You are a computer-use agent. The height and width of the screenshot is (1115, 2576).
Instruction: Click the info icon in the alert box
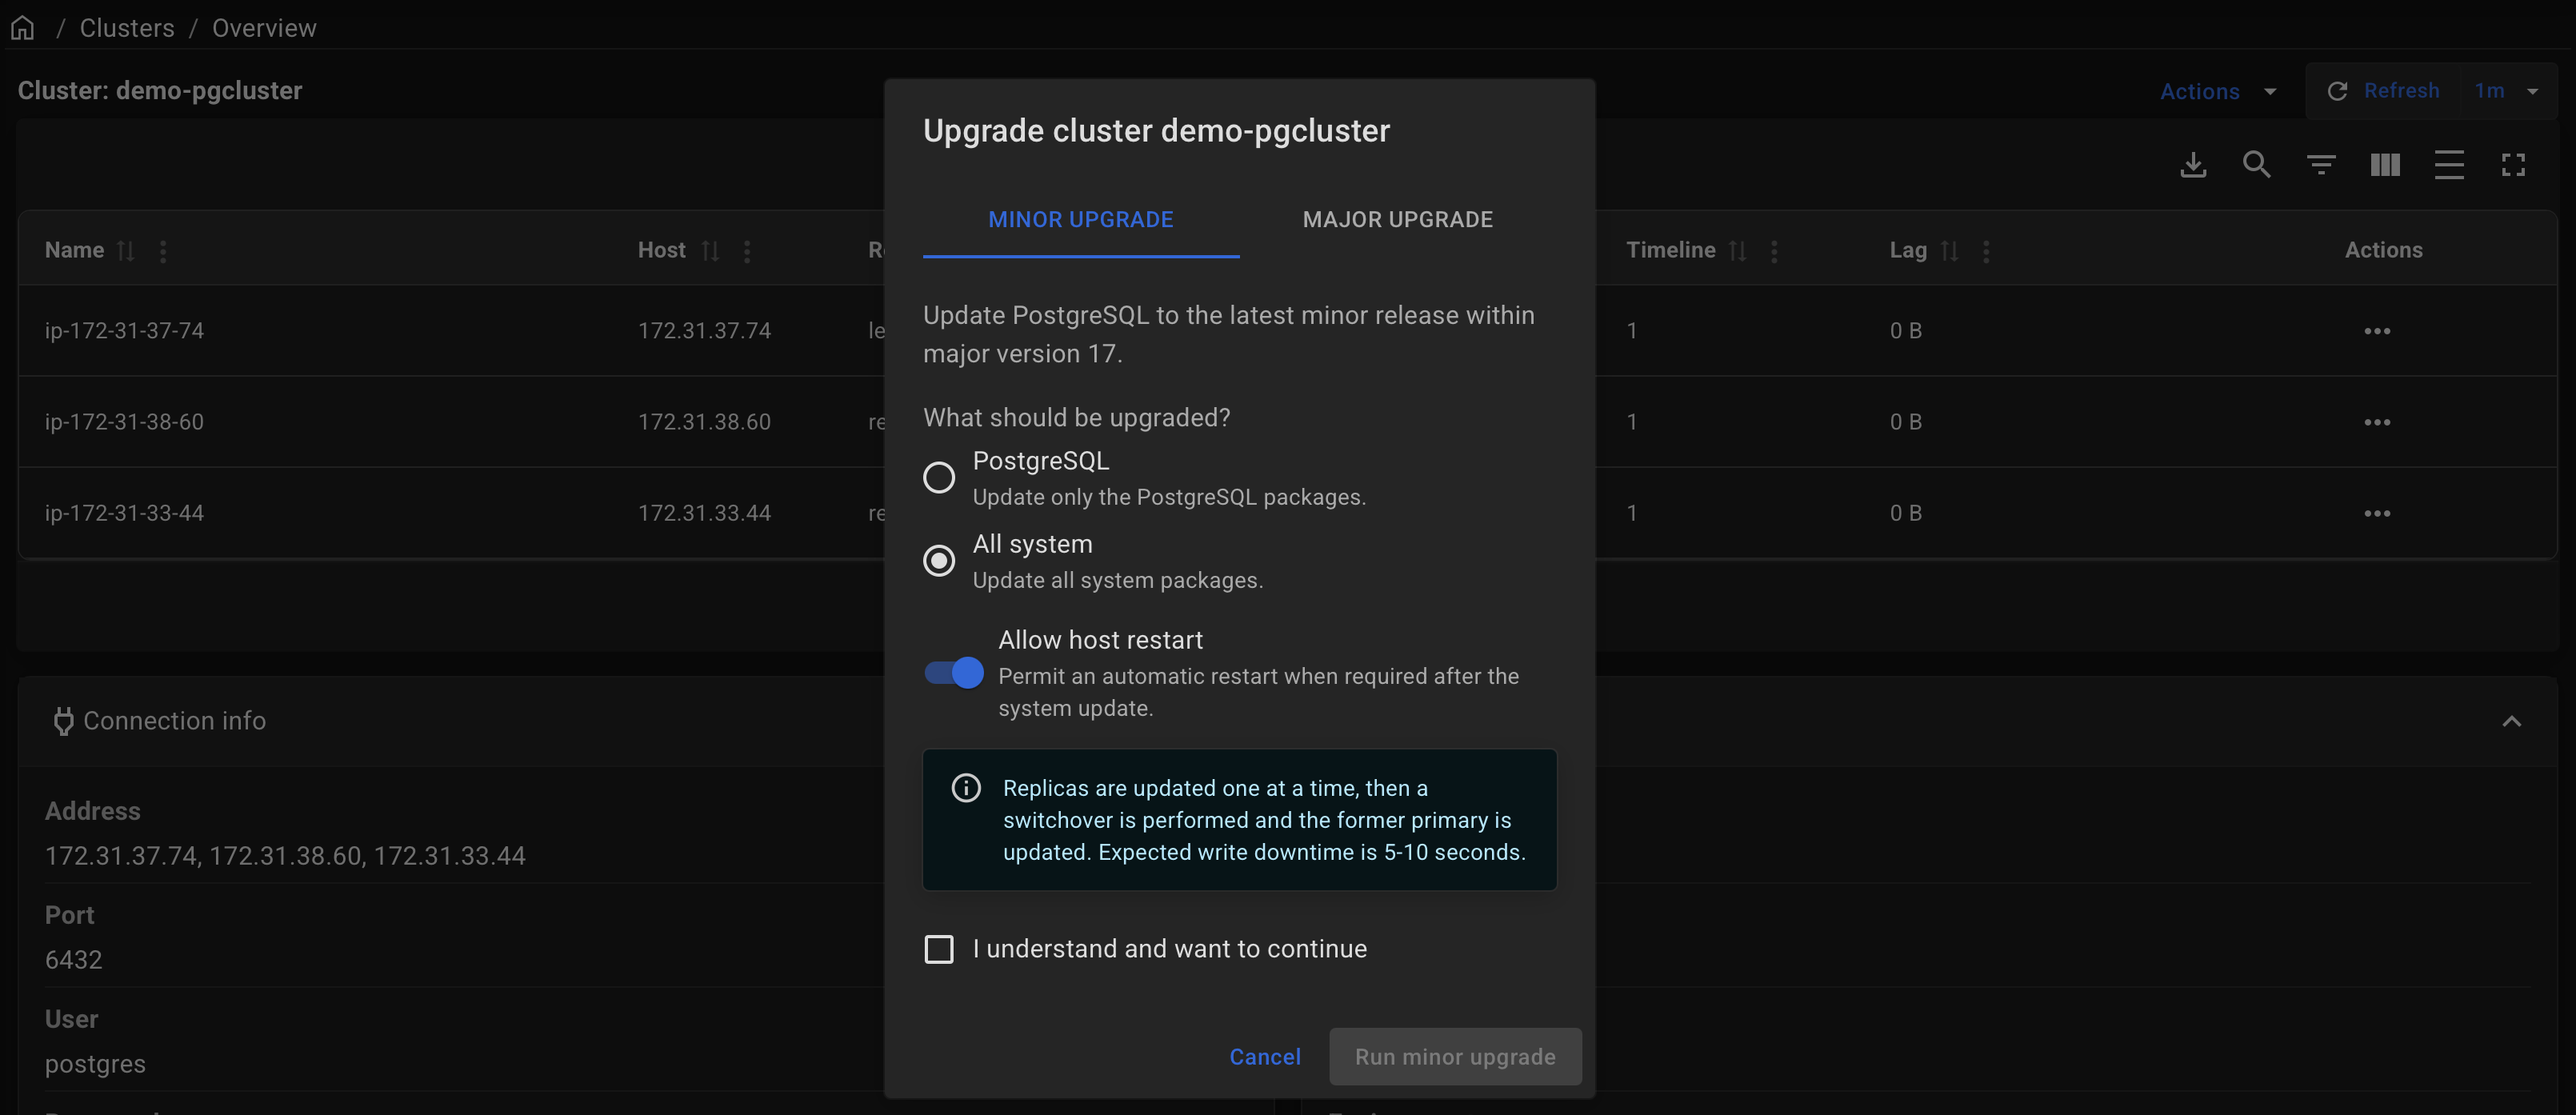tap(966, 788)
